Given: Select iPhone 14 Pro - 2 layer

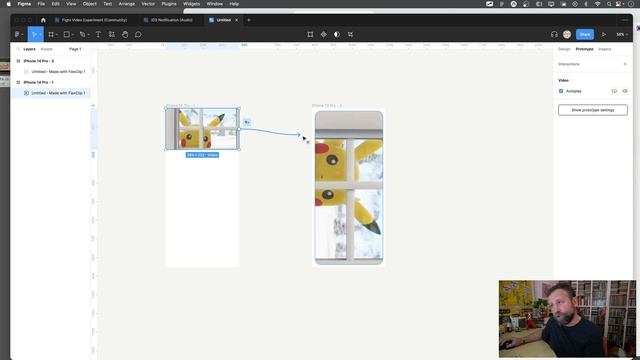Looking at the screenshot, I should [39, 61].
